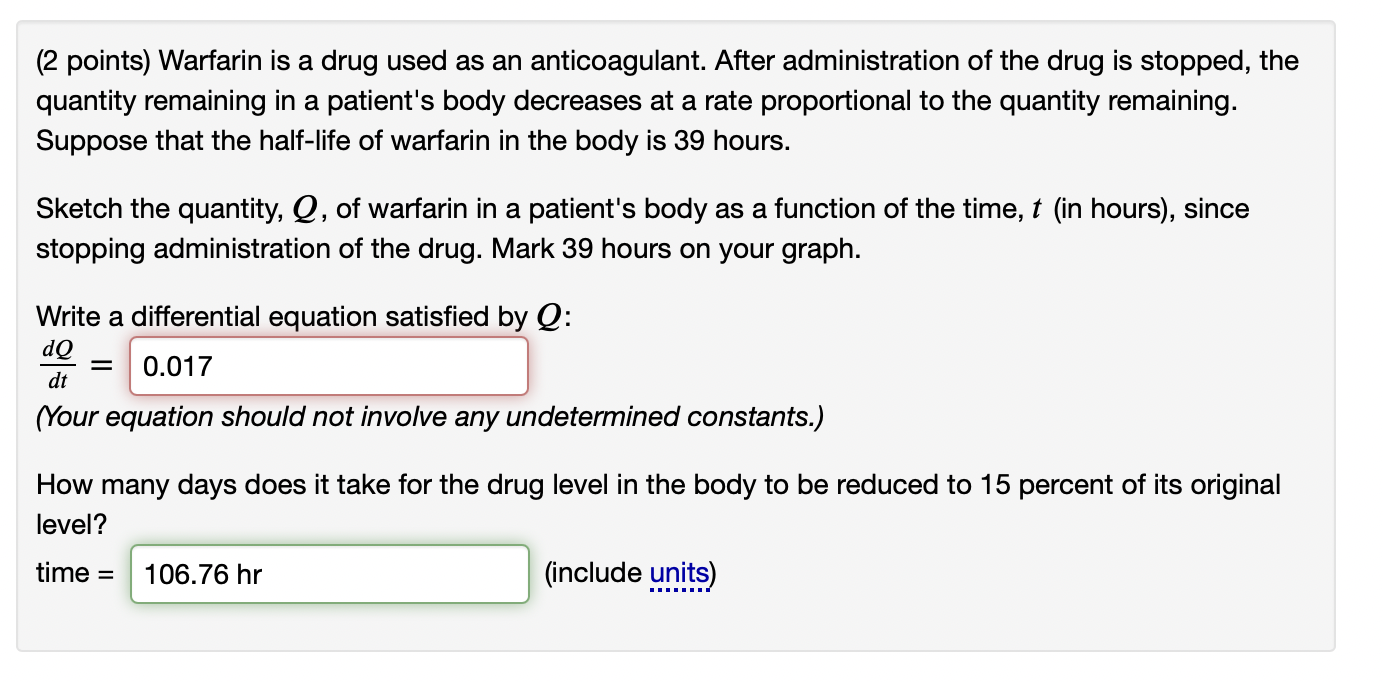Click the time answer input field
Image resolution: width=1383 pixels, height=682 pixels.
(330, 573)
